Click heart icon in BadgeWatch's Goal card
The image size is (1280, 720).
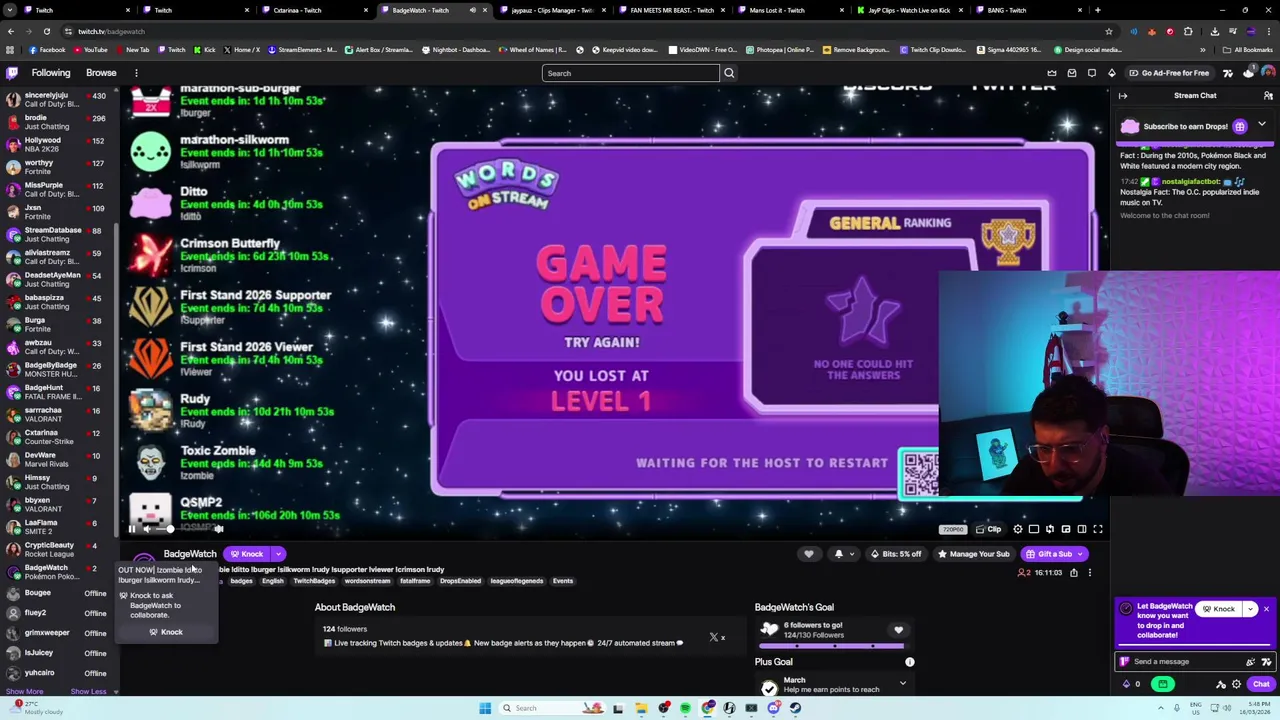click(x=898, y=630)
